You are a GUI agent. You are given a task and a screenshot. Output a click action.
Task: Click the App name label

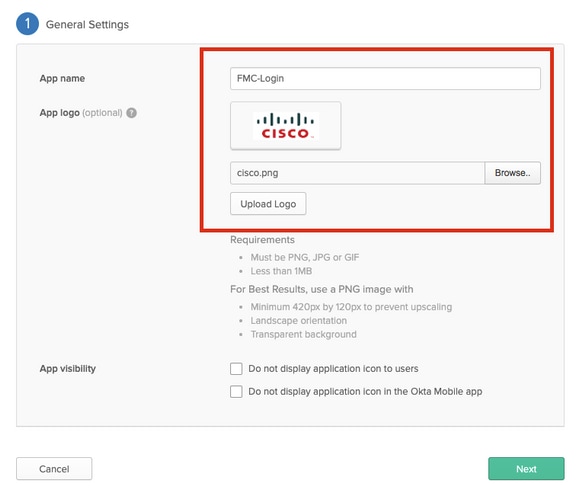point(62,78)
